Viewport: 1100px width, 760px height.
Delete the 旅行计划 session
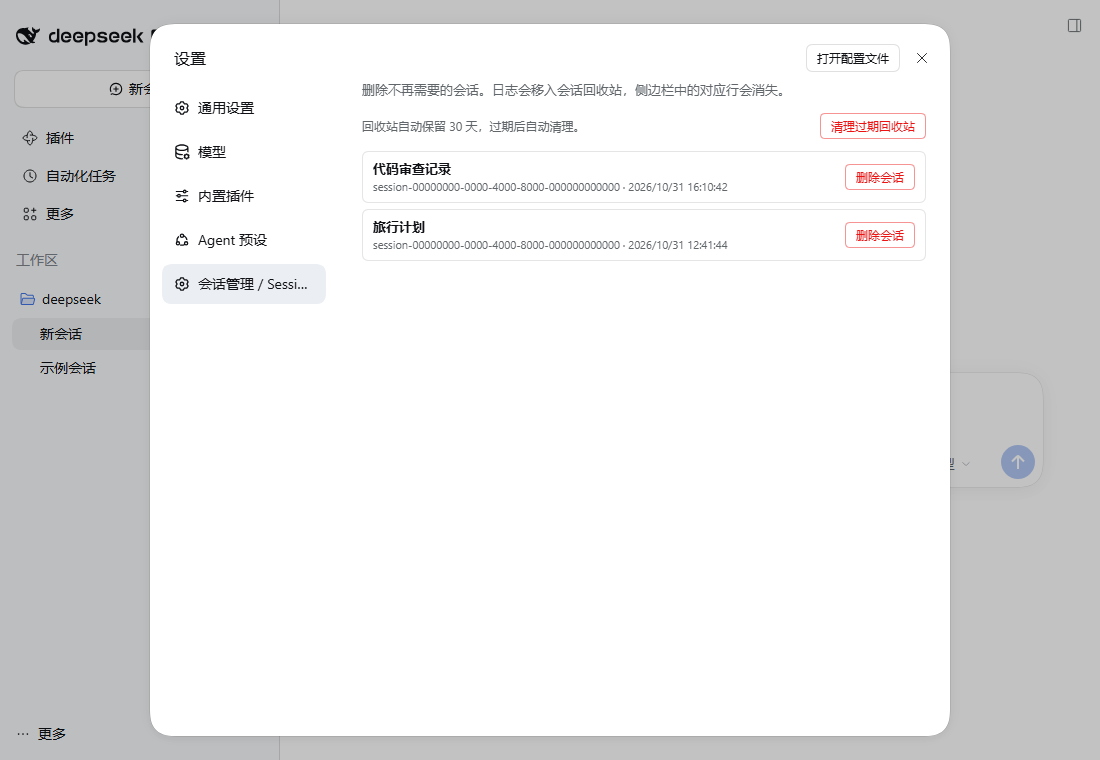pyautogui.click(x=880, y=235)
